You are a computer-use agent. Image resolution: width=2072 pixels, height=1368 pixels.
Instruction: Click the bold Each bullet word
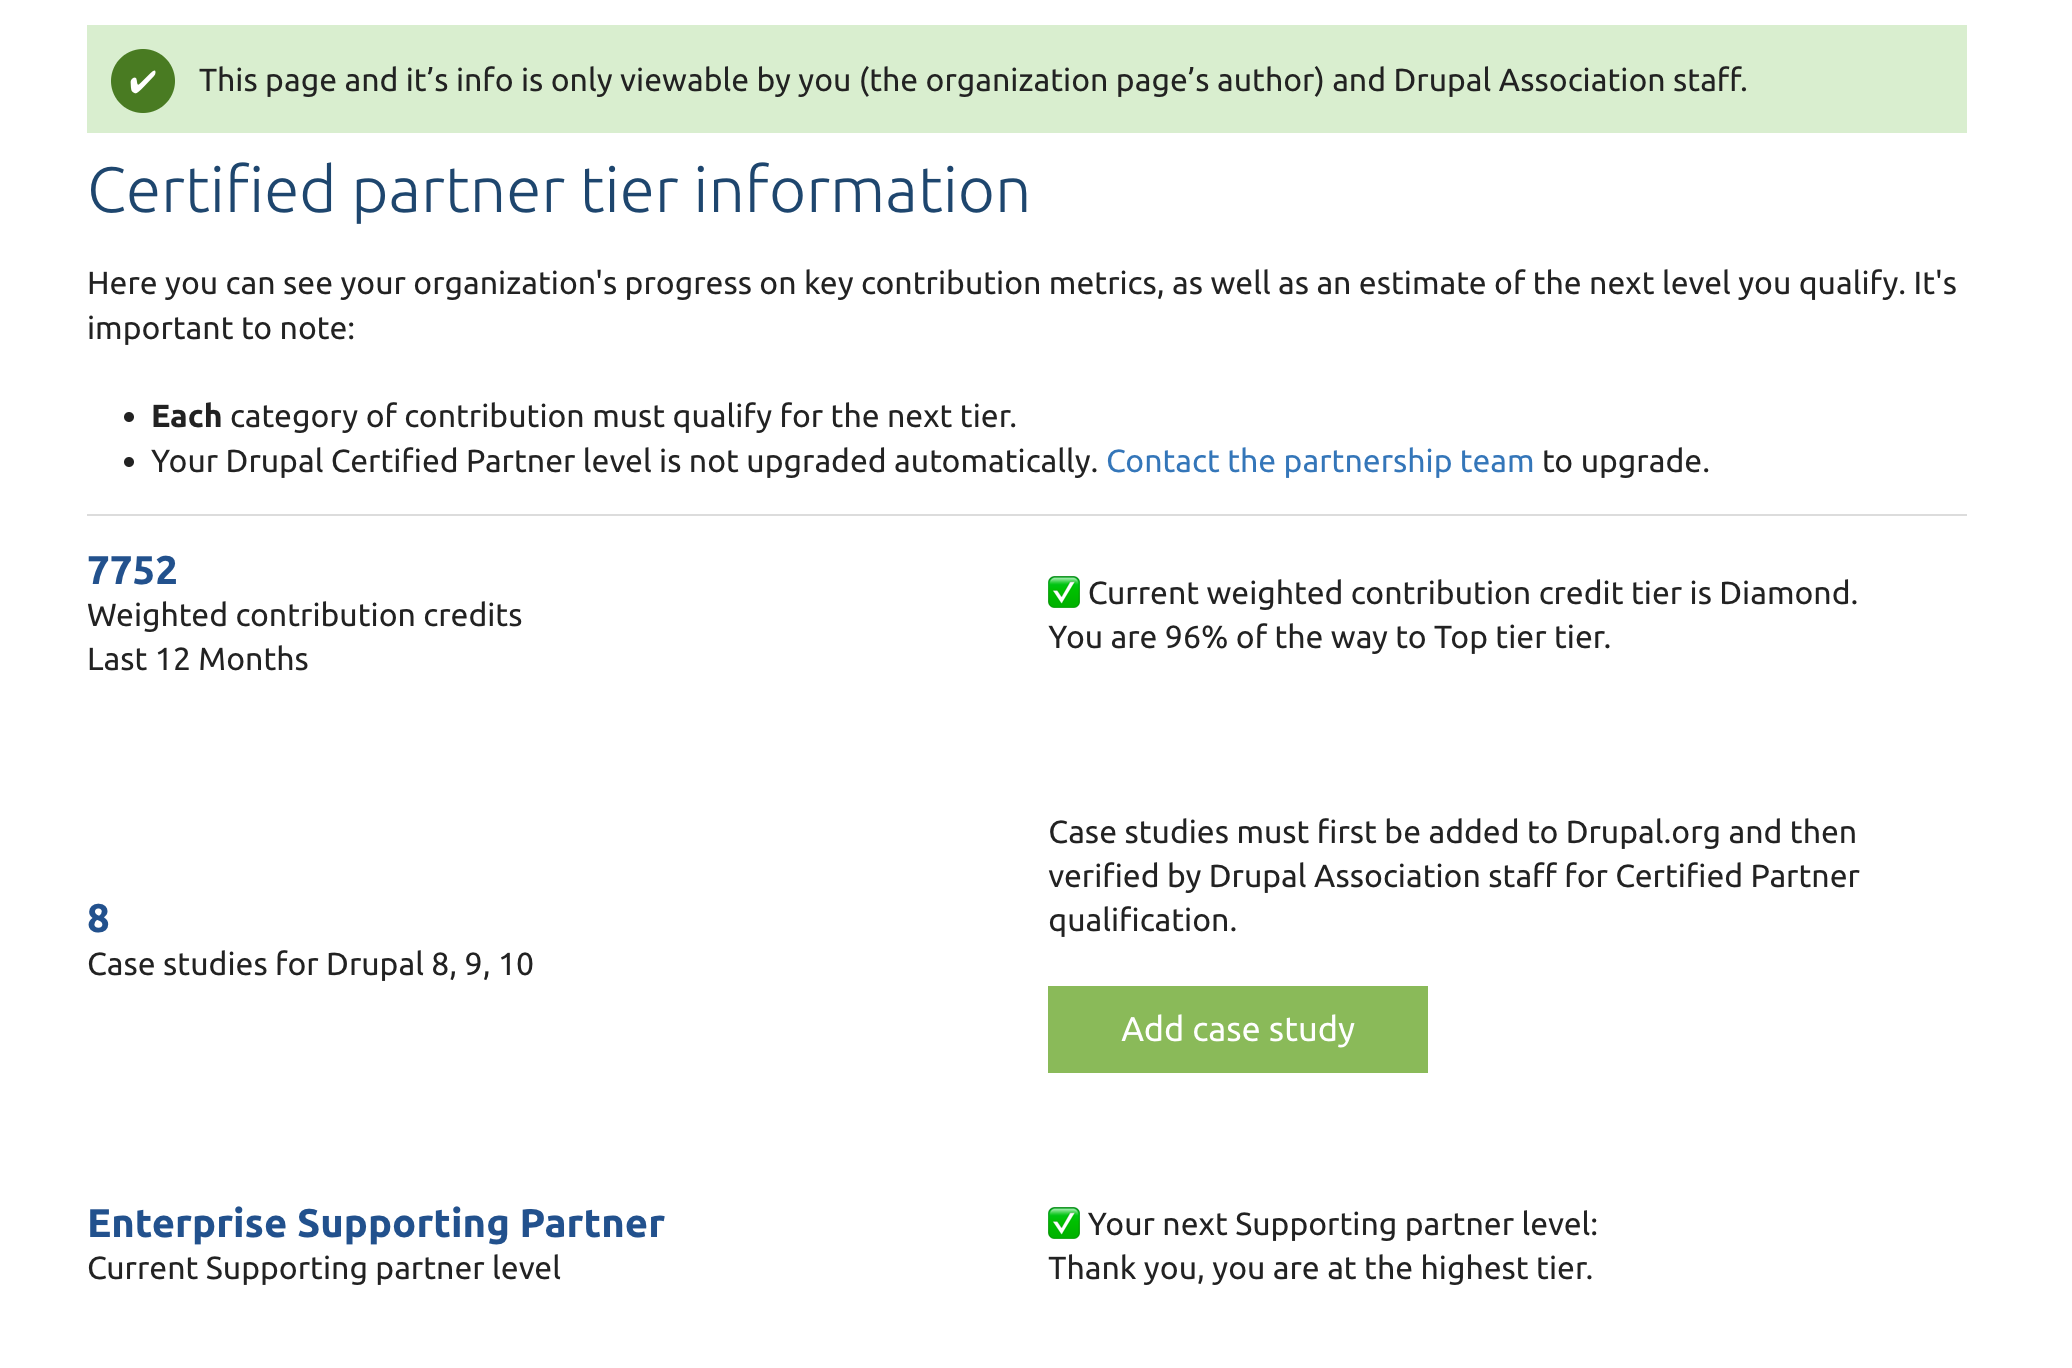click(186, 416)
